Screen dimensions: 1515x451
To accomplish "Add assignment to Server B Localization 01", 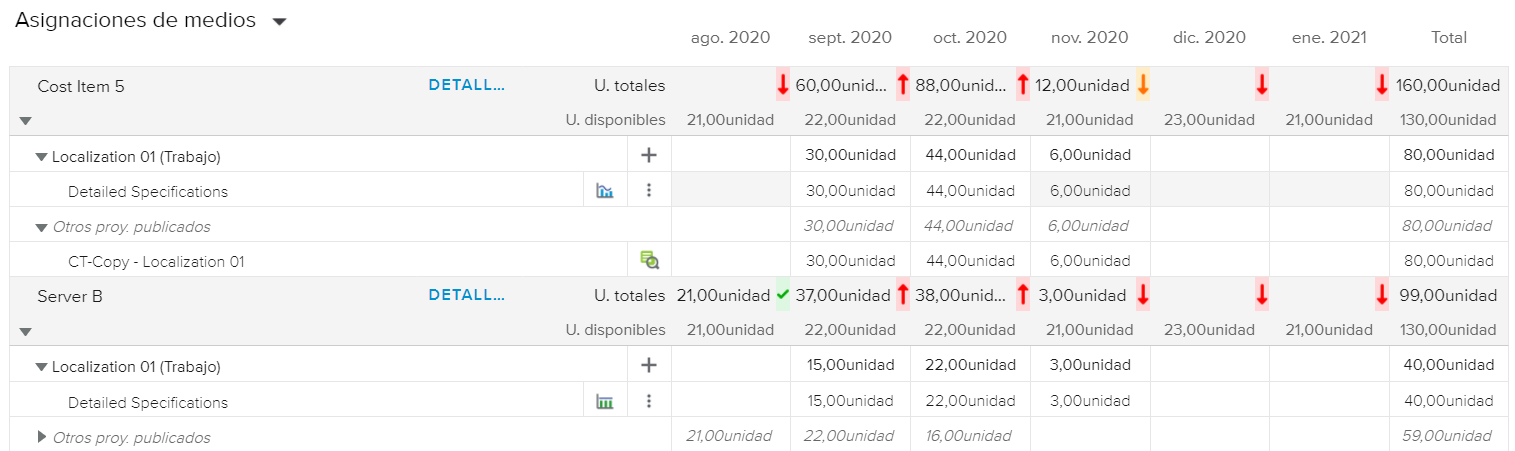I will pos(649,365).
